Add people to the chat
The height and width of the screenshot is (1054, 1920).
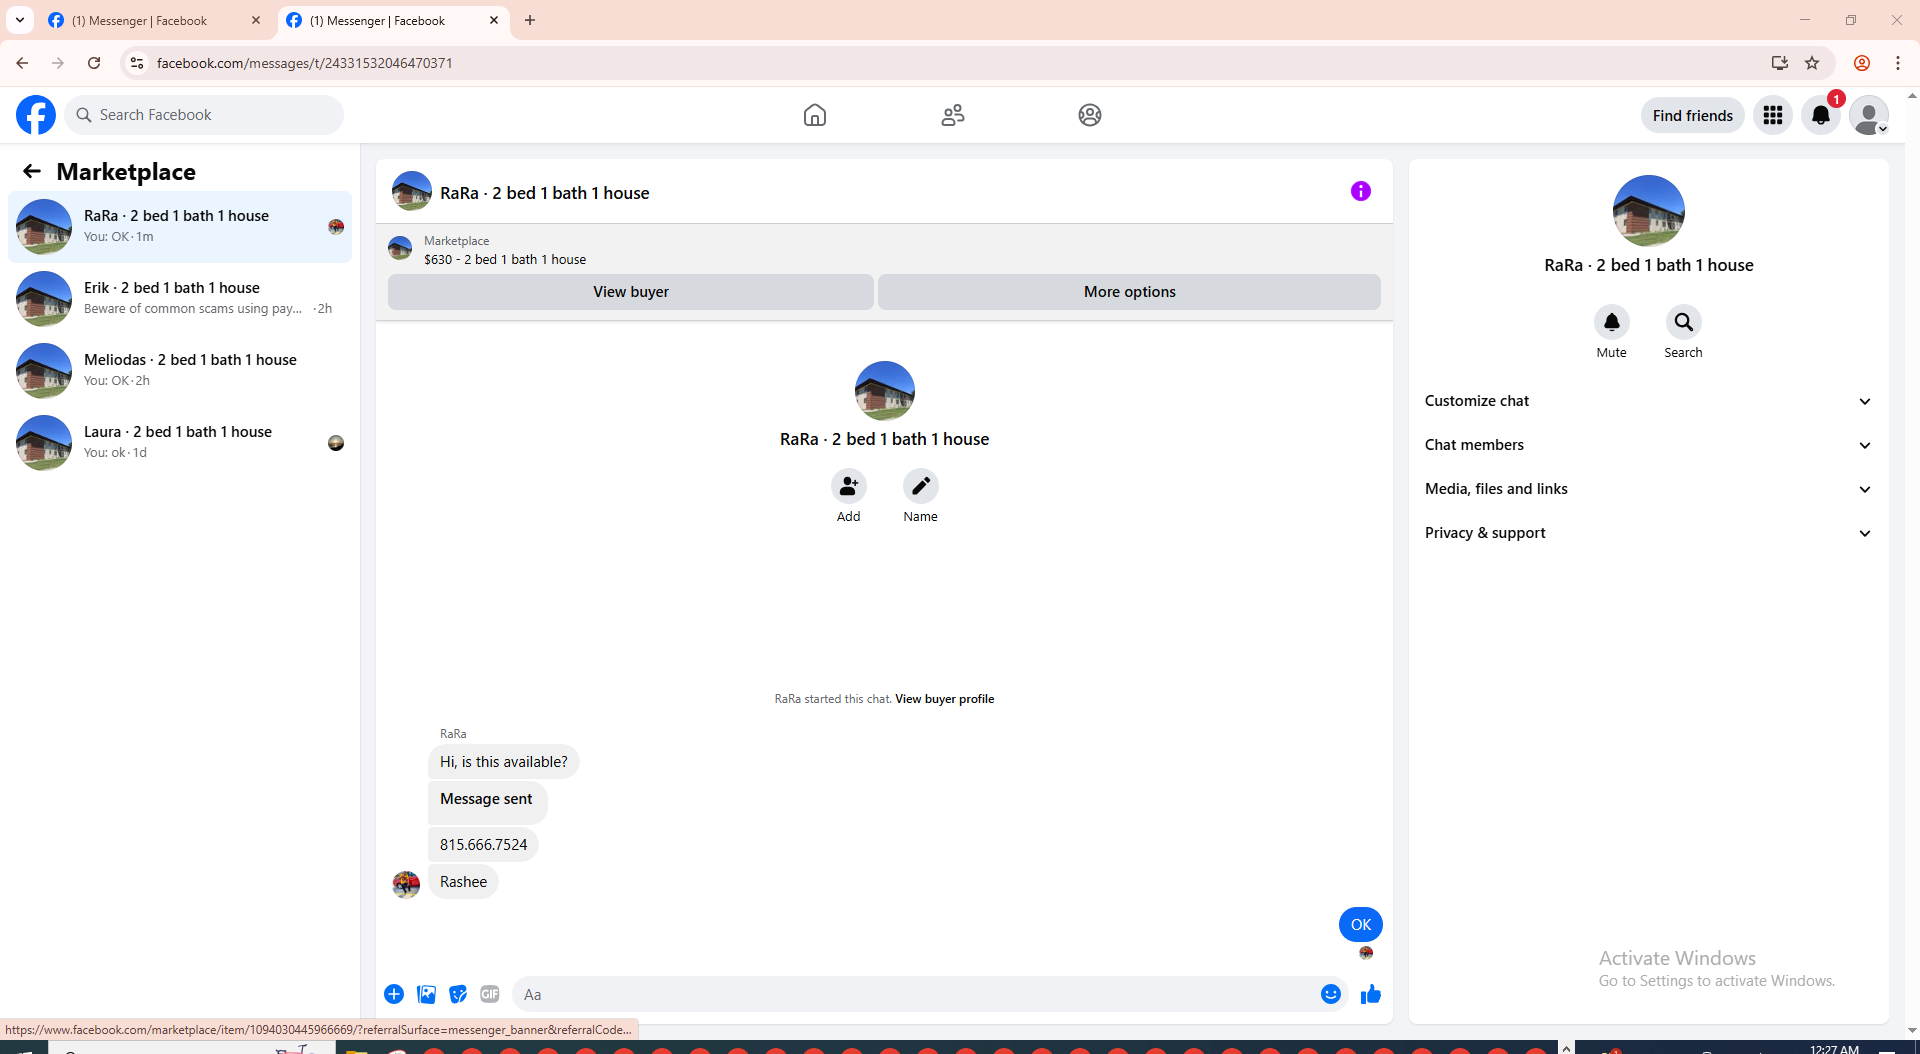tap(848, 486)
